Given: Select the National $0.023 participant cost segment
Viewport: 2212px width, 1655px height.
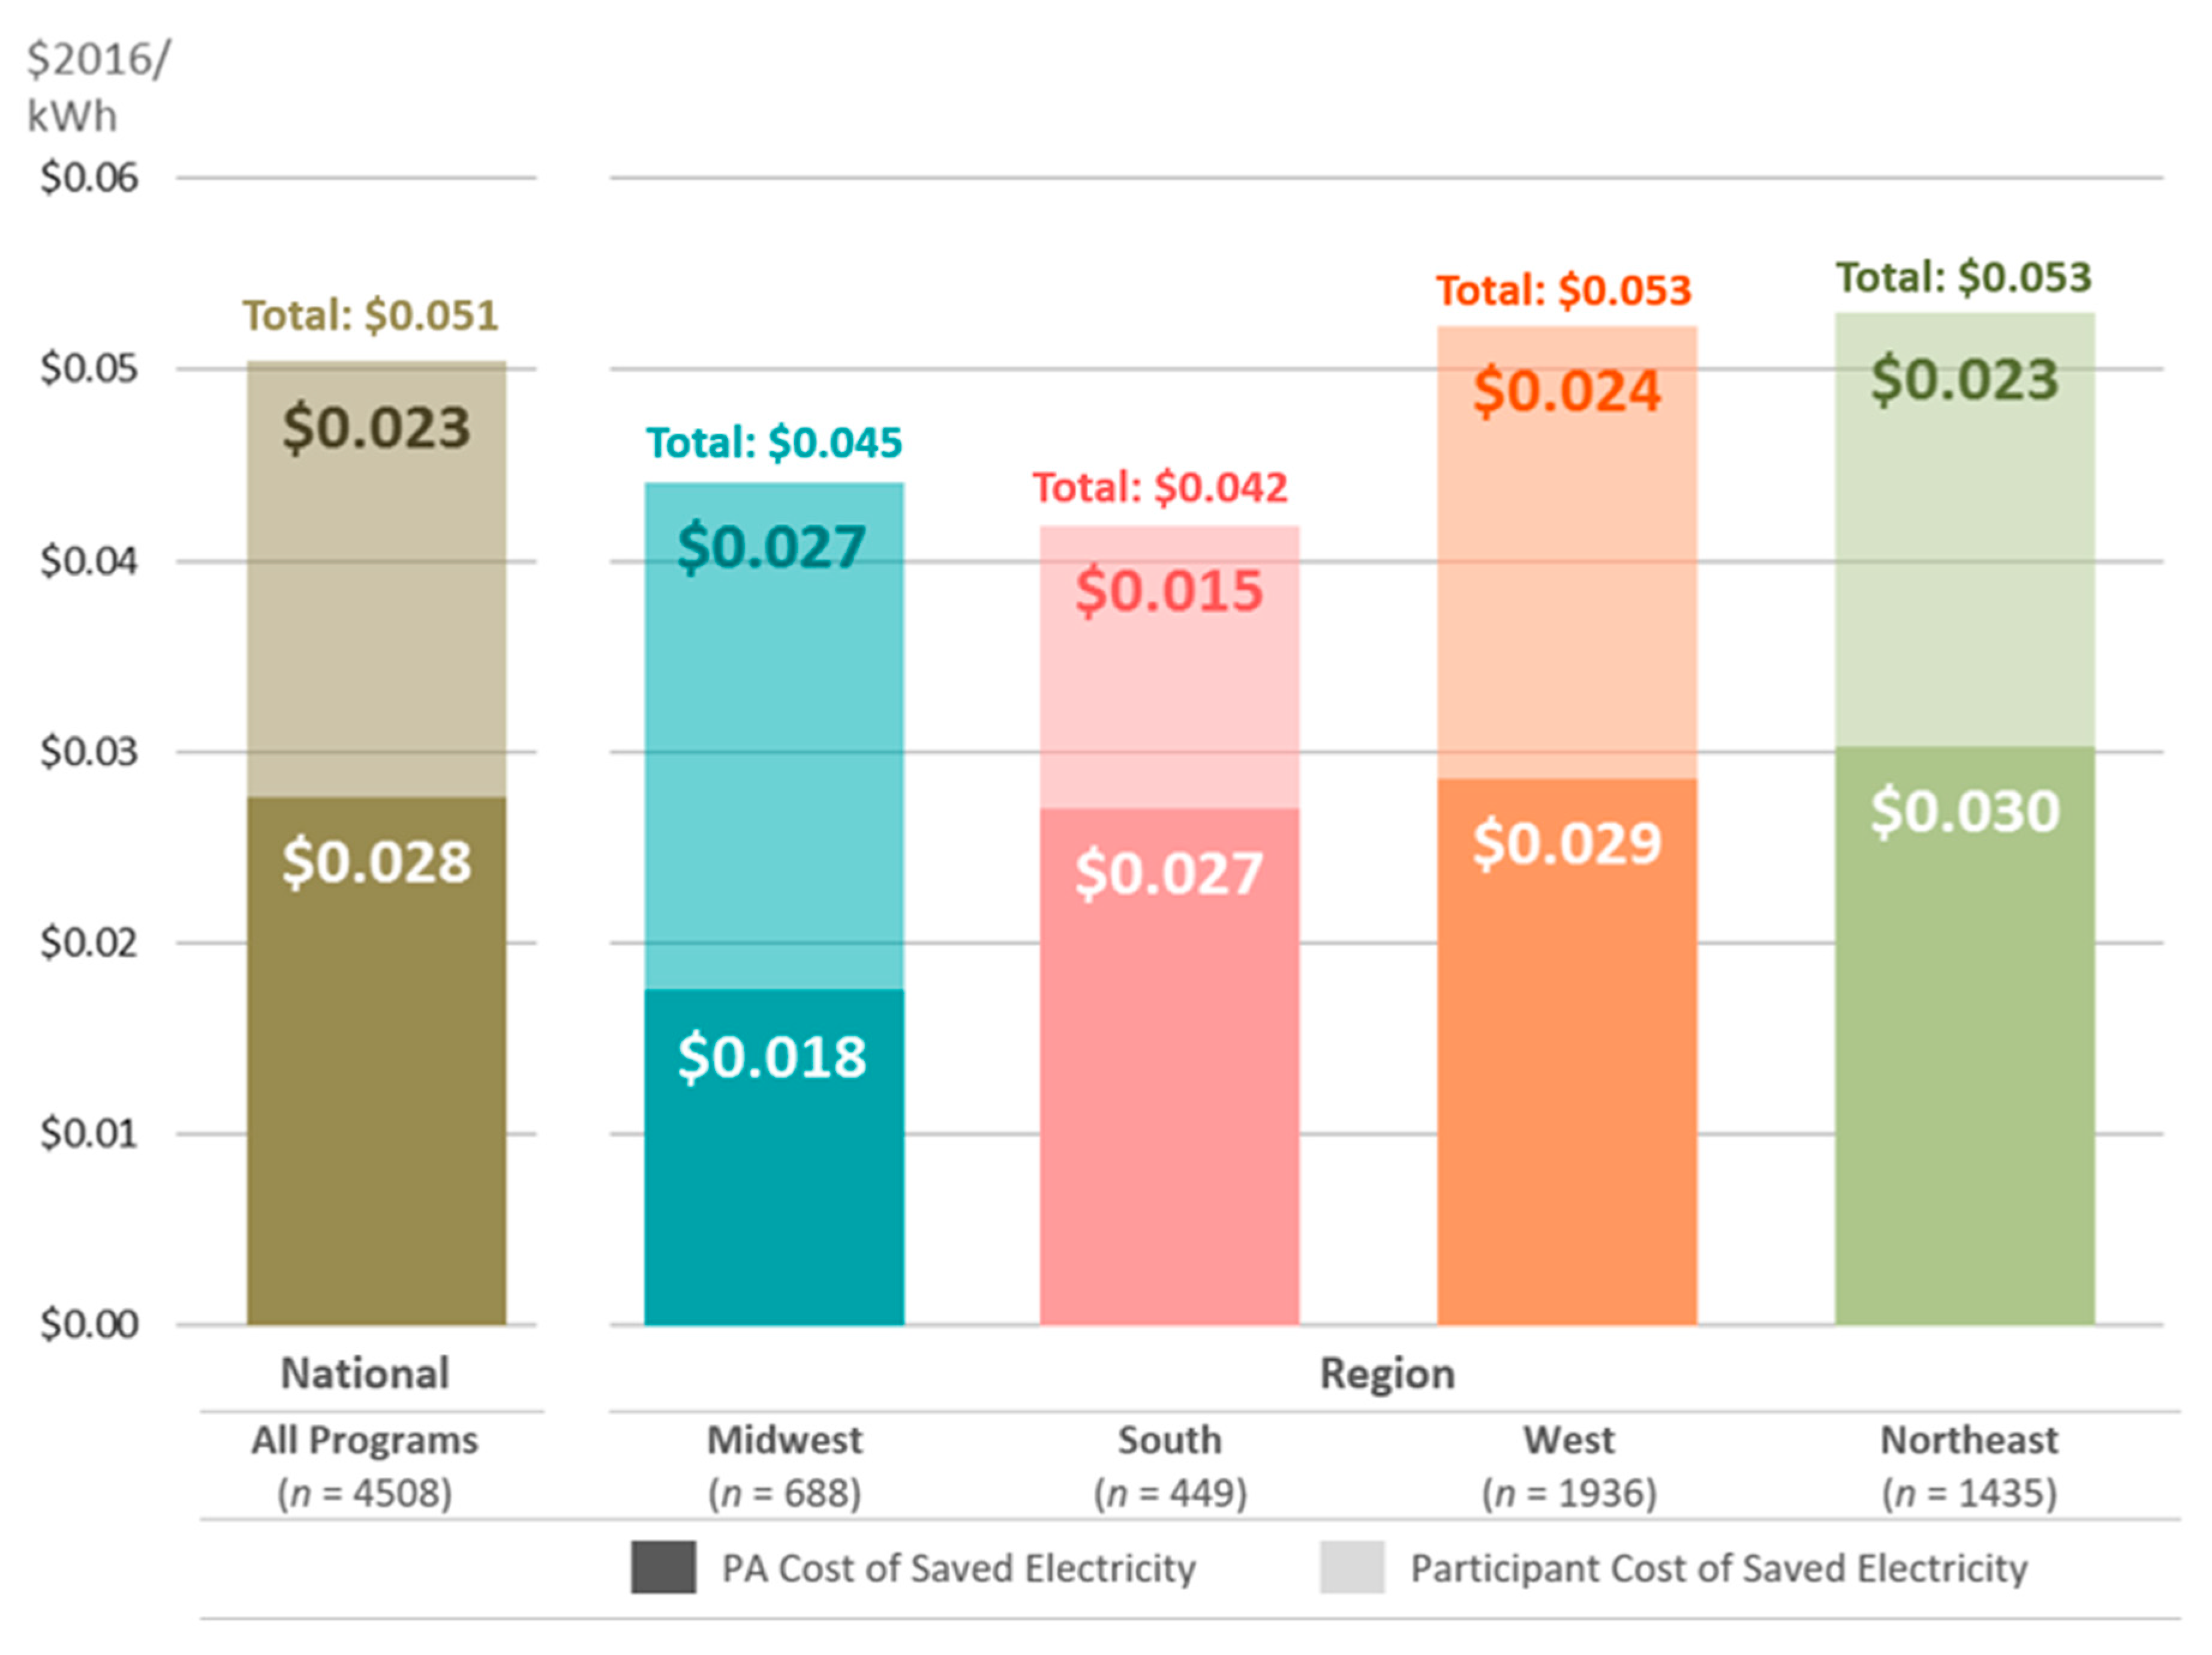Looking at the screenshot, I should [x=377, y=580].
